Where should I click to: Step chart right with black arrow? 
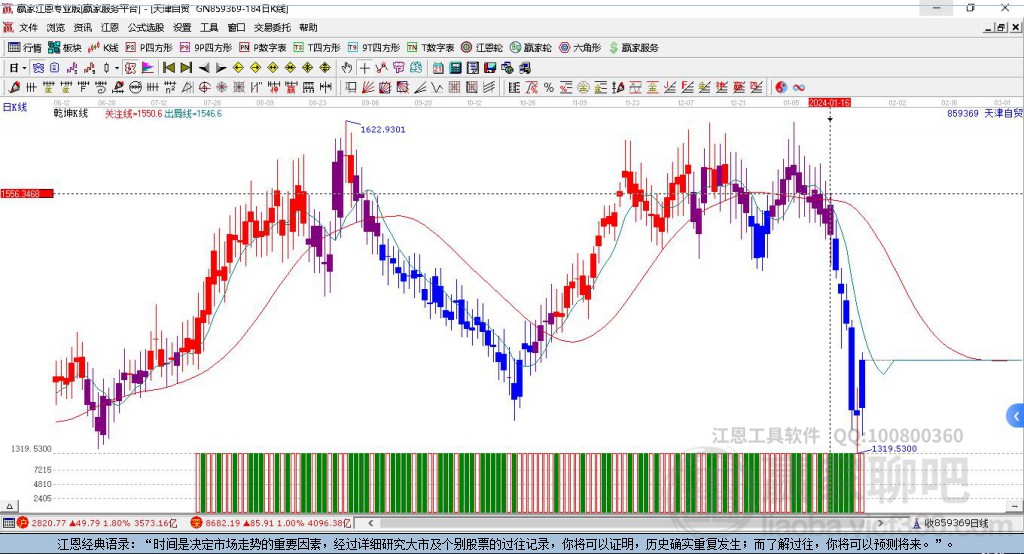tap(221, 68)
